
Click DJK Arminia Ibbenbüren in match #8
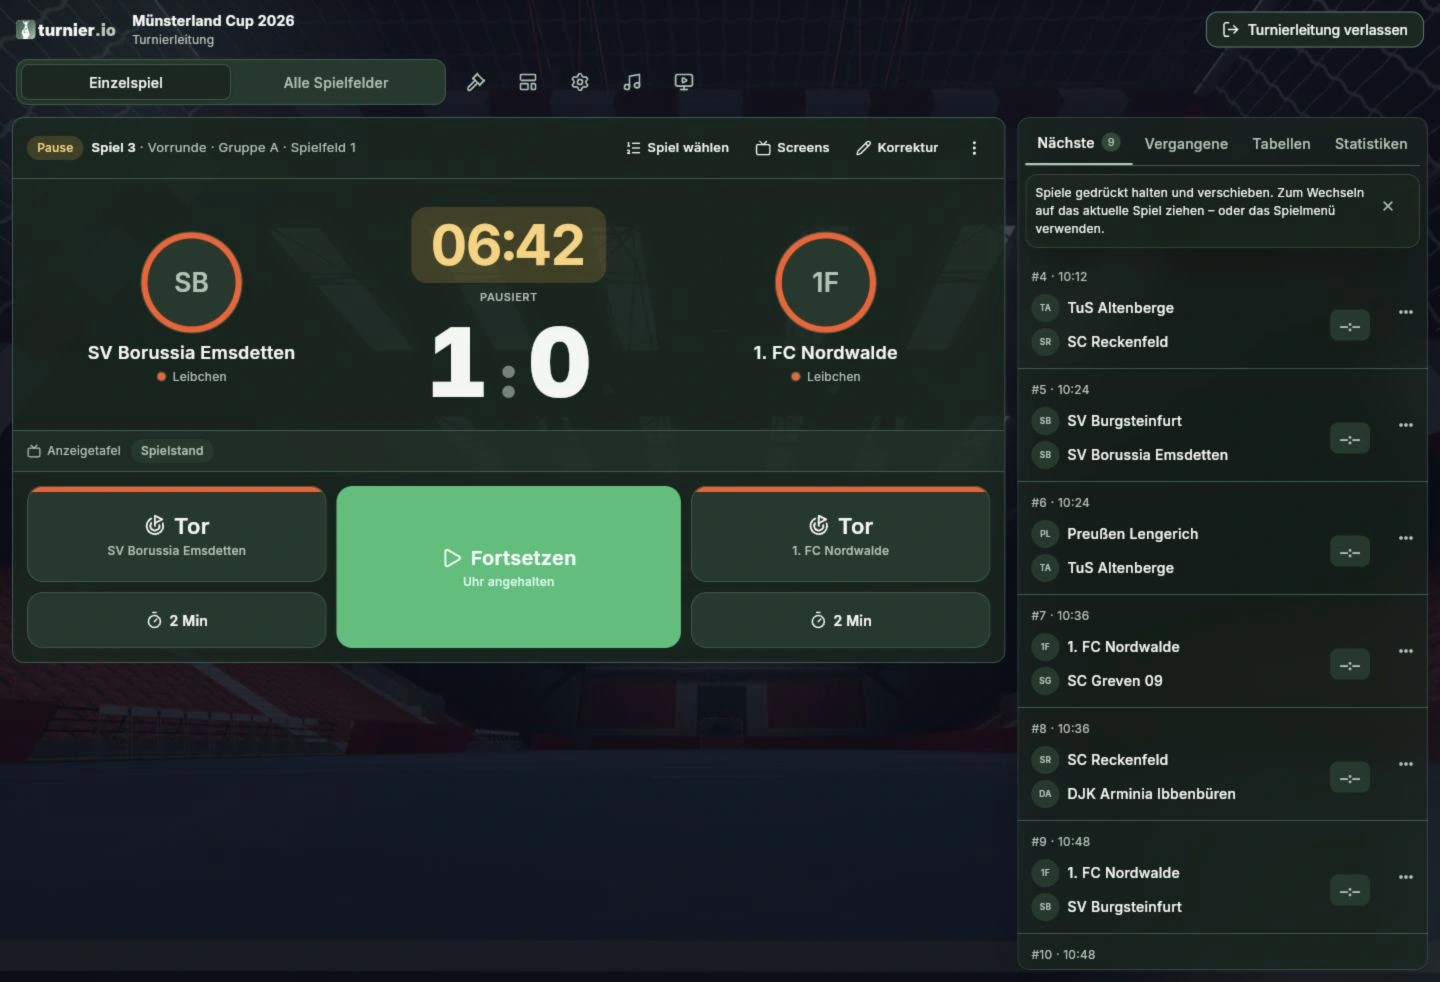pos(1151,794)
